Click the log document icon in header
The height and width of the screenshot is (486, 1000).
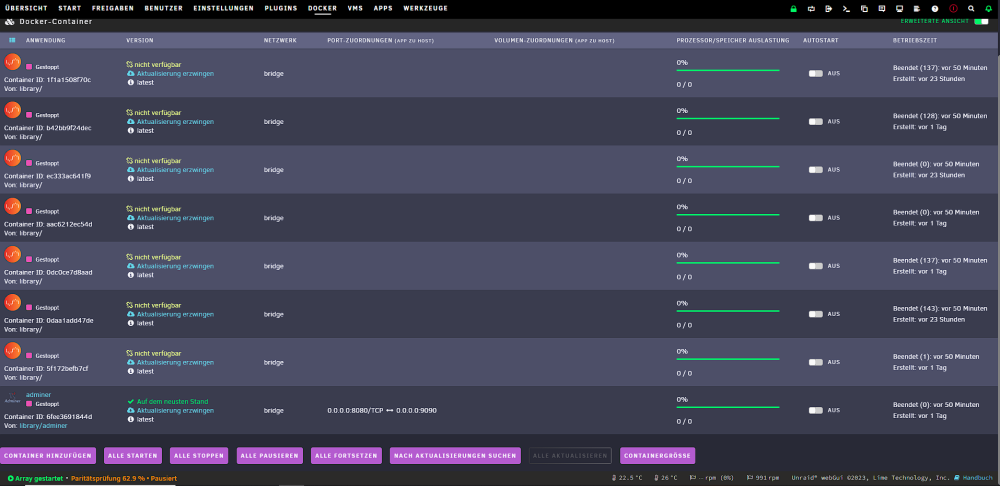917,9
